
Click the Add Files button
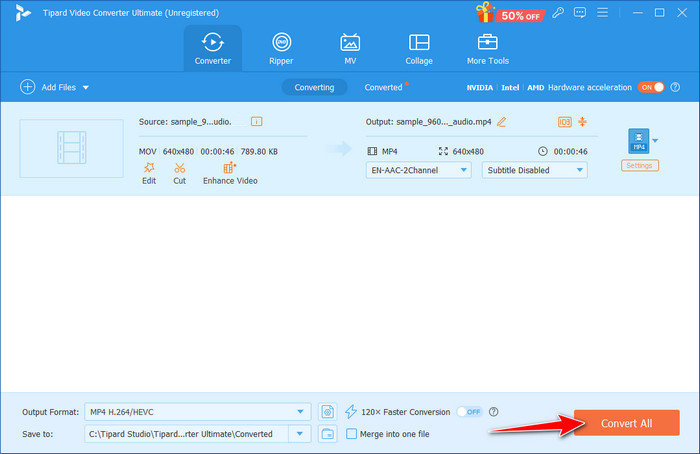(x=54, y=87)
